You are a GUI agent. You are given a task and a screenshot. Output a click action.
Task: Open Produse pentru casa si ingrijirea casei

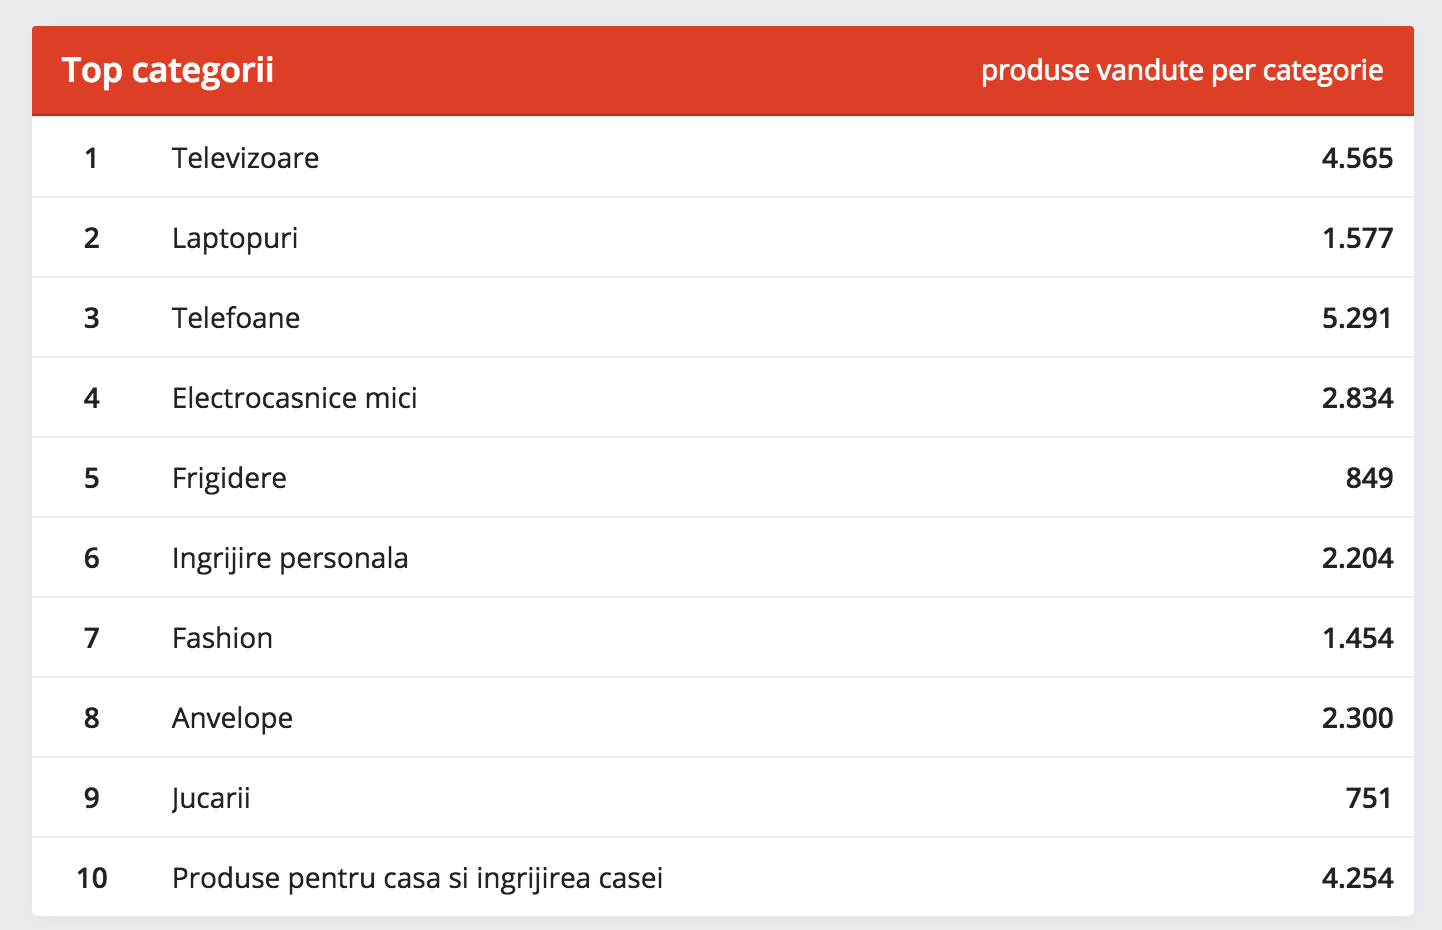417,878
